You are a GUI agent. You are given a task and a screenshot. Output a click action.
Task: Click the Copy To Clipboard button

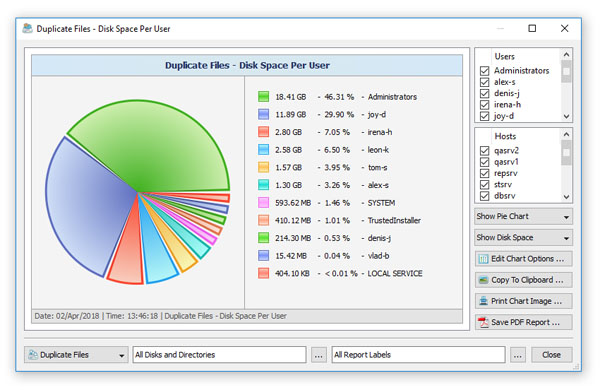pyautogui.click(x=523, y=280)
